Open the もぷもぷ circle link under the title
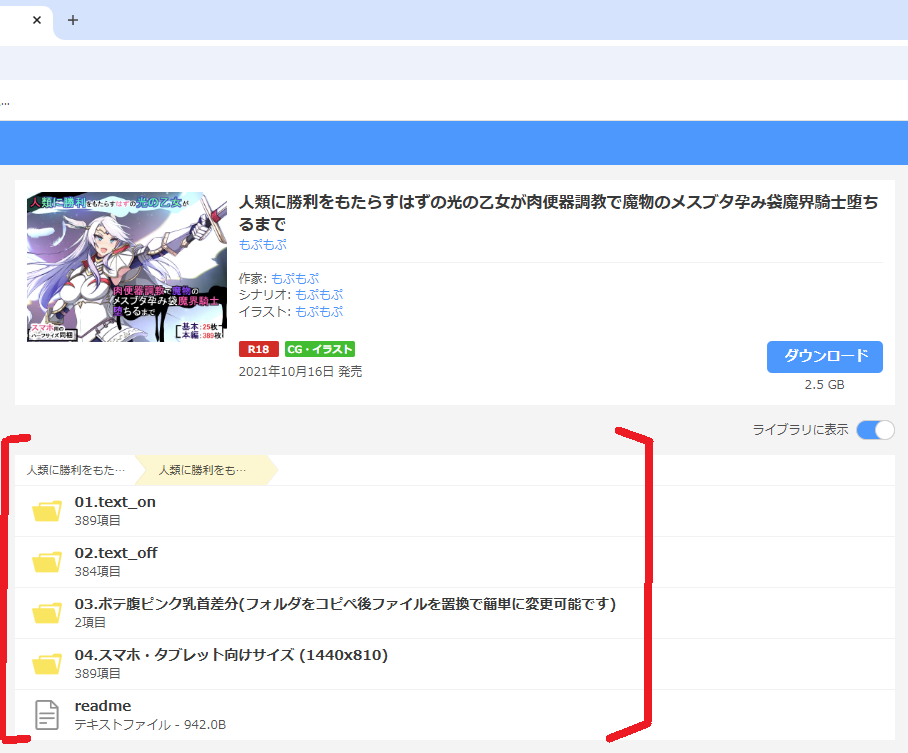This screenshot has height=753, width=908. click(x=261, y=244)
